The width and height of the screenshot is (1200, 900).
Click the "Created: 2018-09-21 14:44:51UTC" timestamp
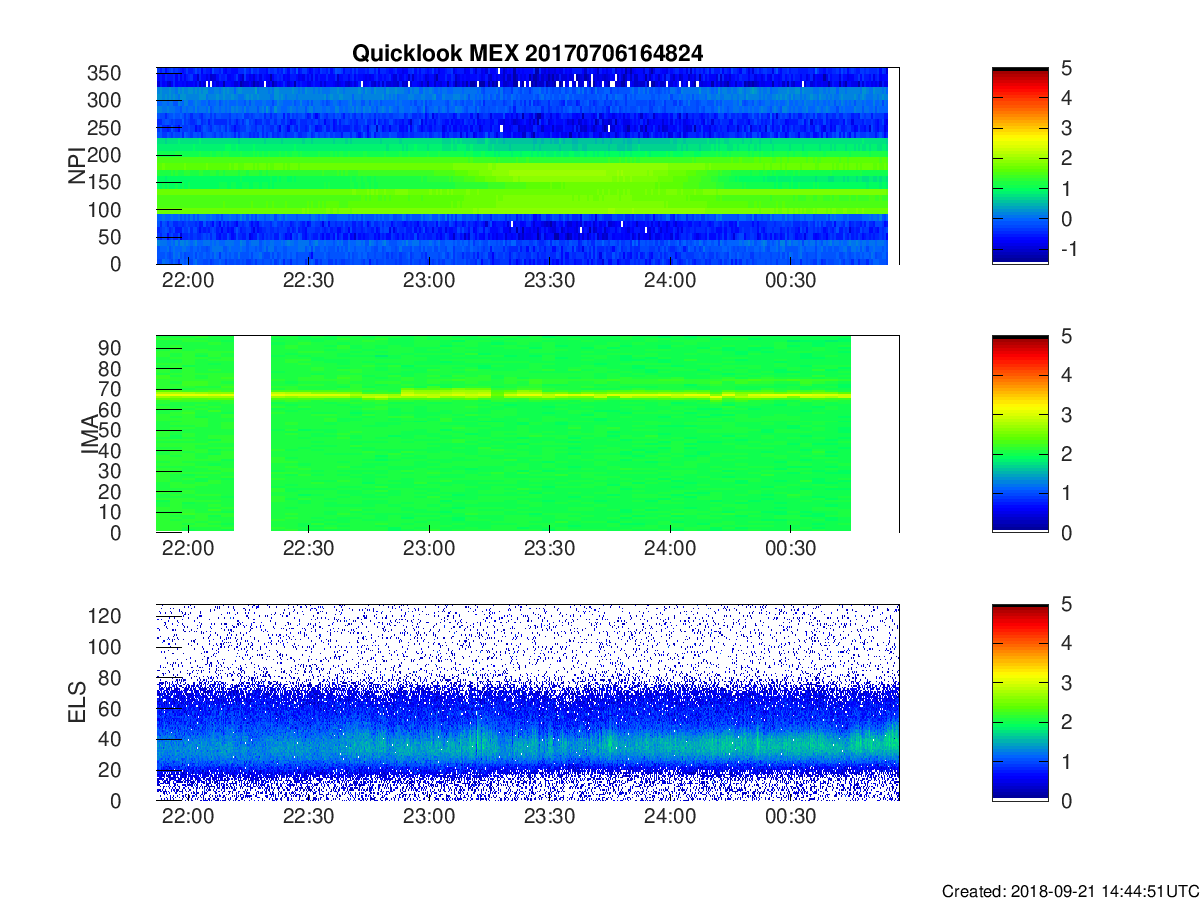click(1070, 890)
